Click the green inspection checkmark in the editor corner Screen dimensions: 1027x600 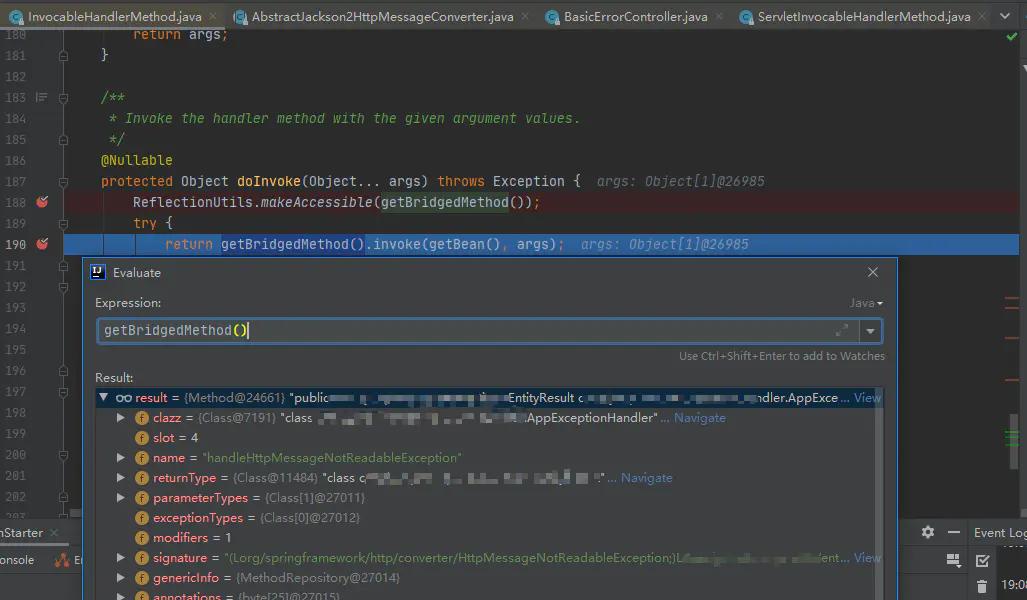pyautogui.click(x=1012, y=37)
